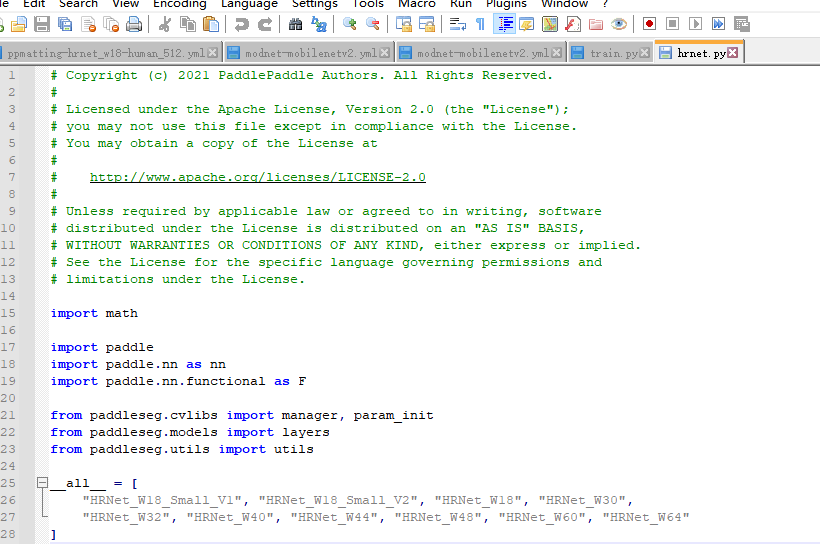Click the "import math" line
Viewport: 820px width, 544px height.
94,313
